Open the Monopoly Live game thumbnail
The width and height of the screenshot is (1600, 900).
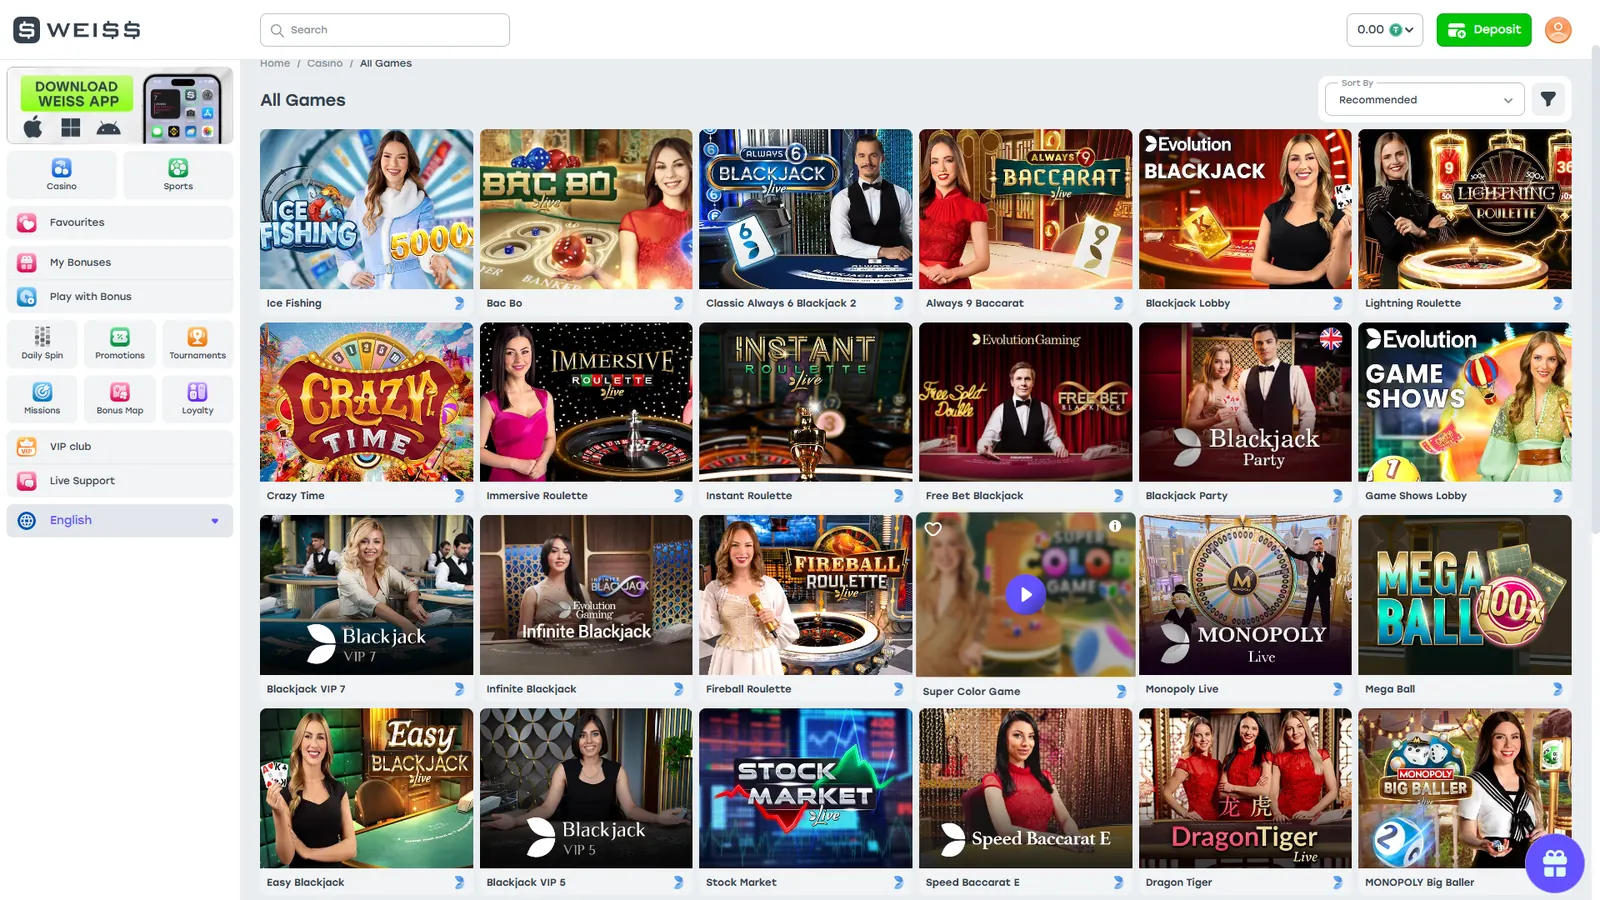[x=1245, y=595]
